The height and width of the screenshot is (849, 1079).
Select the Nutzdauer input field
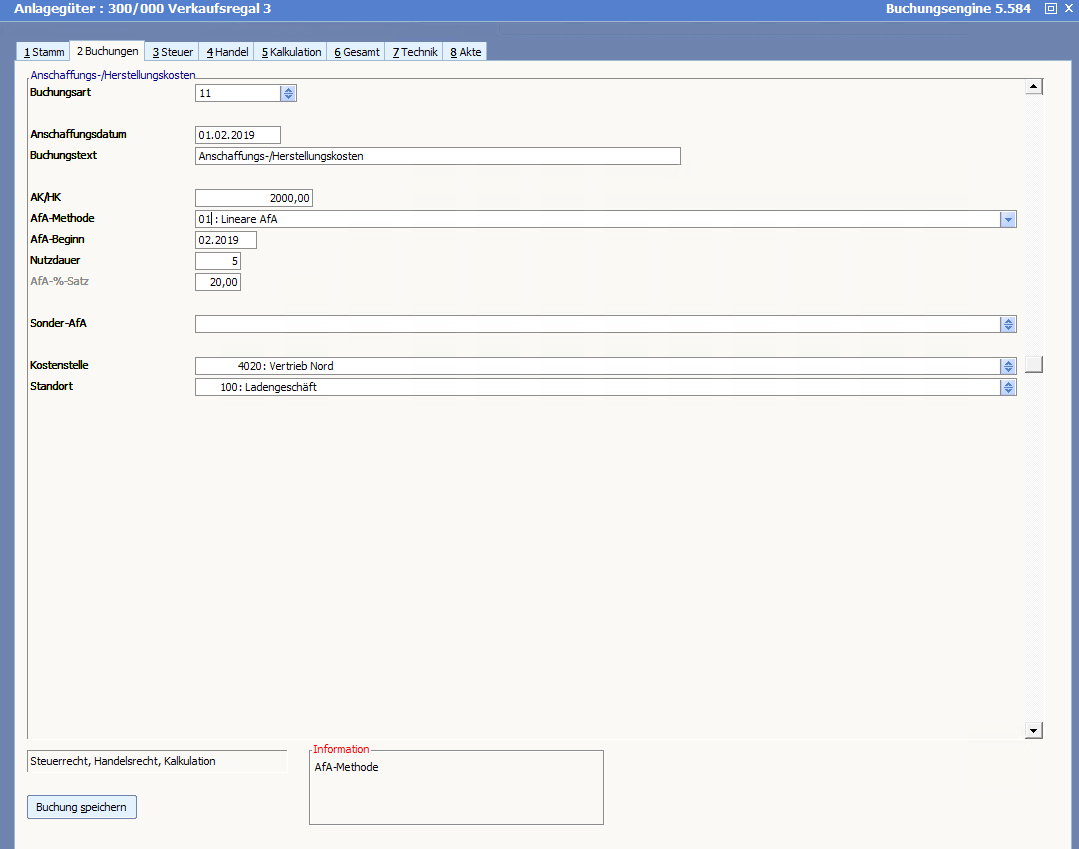click(x=218, y=261)
